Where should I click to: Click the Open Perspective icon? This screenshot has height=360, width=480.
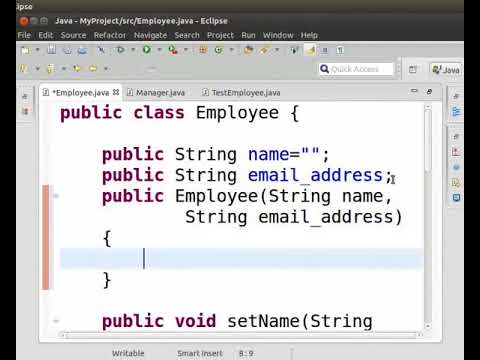[413, 69]
